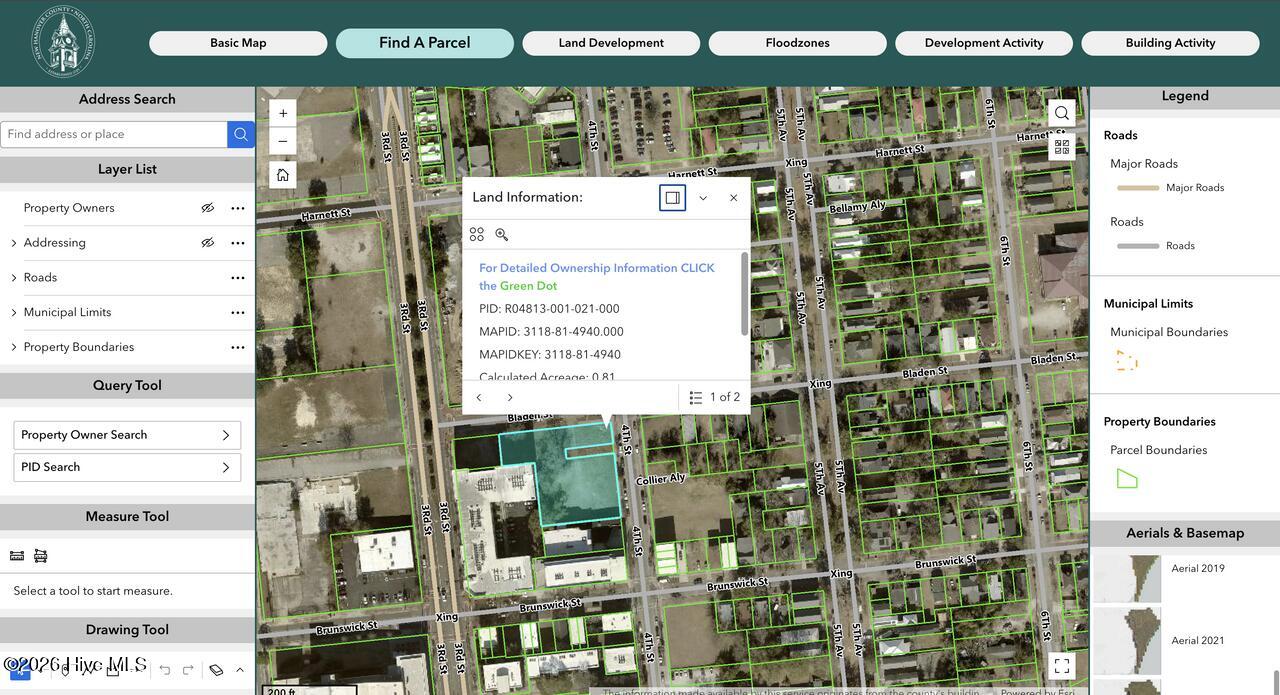Open the Property Owner Search query
Viewport: 1280px width, 695px height.
[127, 435]
